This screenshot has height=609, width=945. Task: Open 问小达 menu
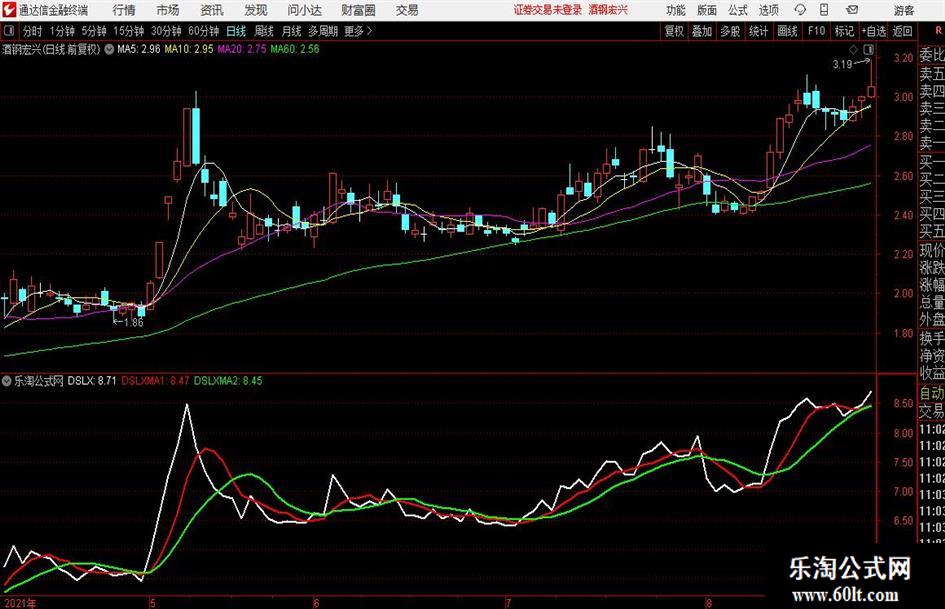(x=304, y=10)
